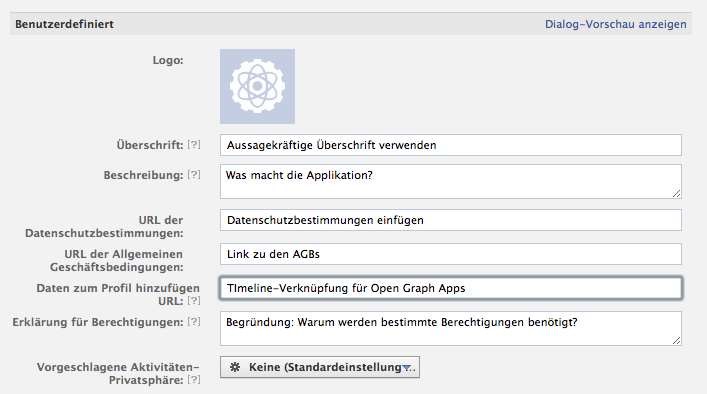Open the Dialog-Vorschau anzeigen link

click(615, 24)
